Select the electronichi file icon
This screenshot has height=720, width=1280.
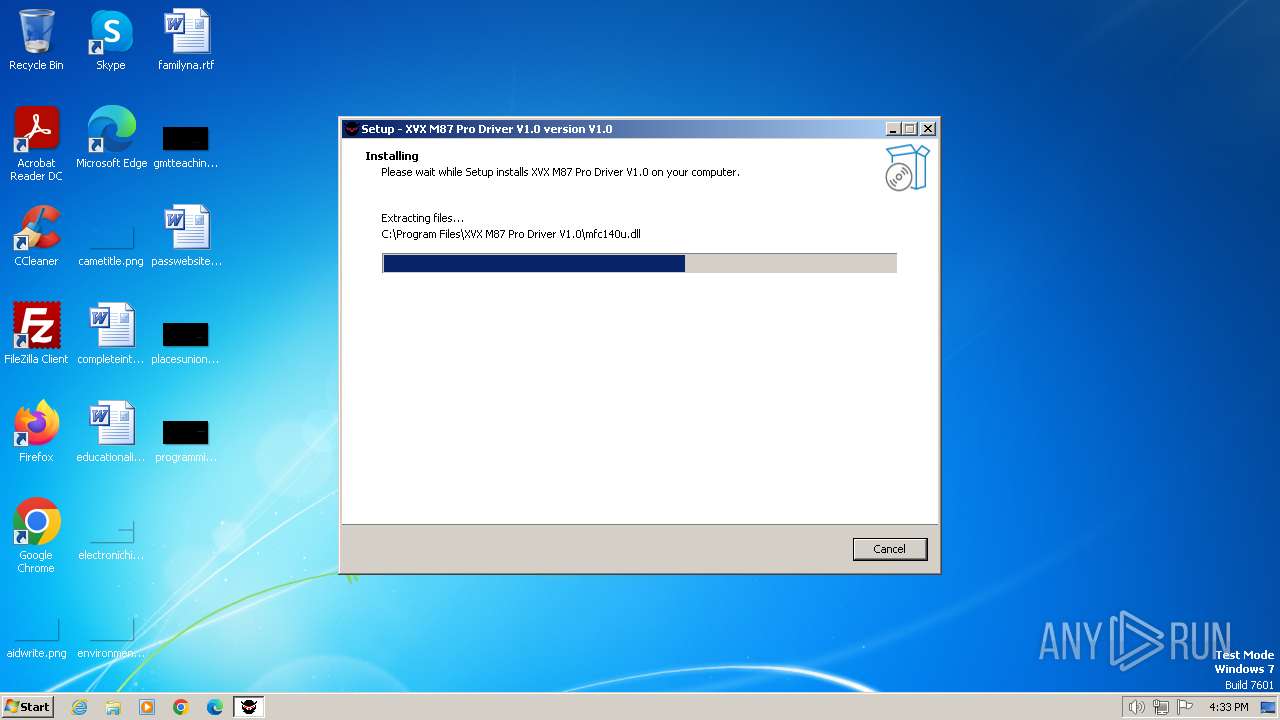coord(111,539)
